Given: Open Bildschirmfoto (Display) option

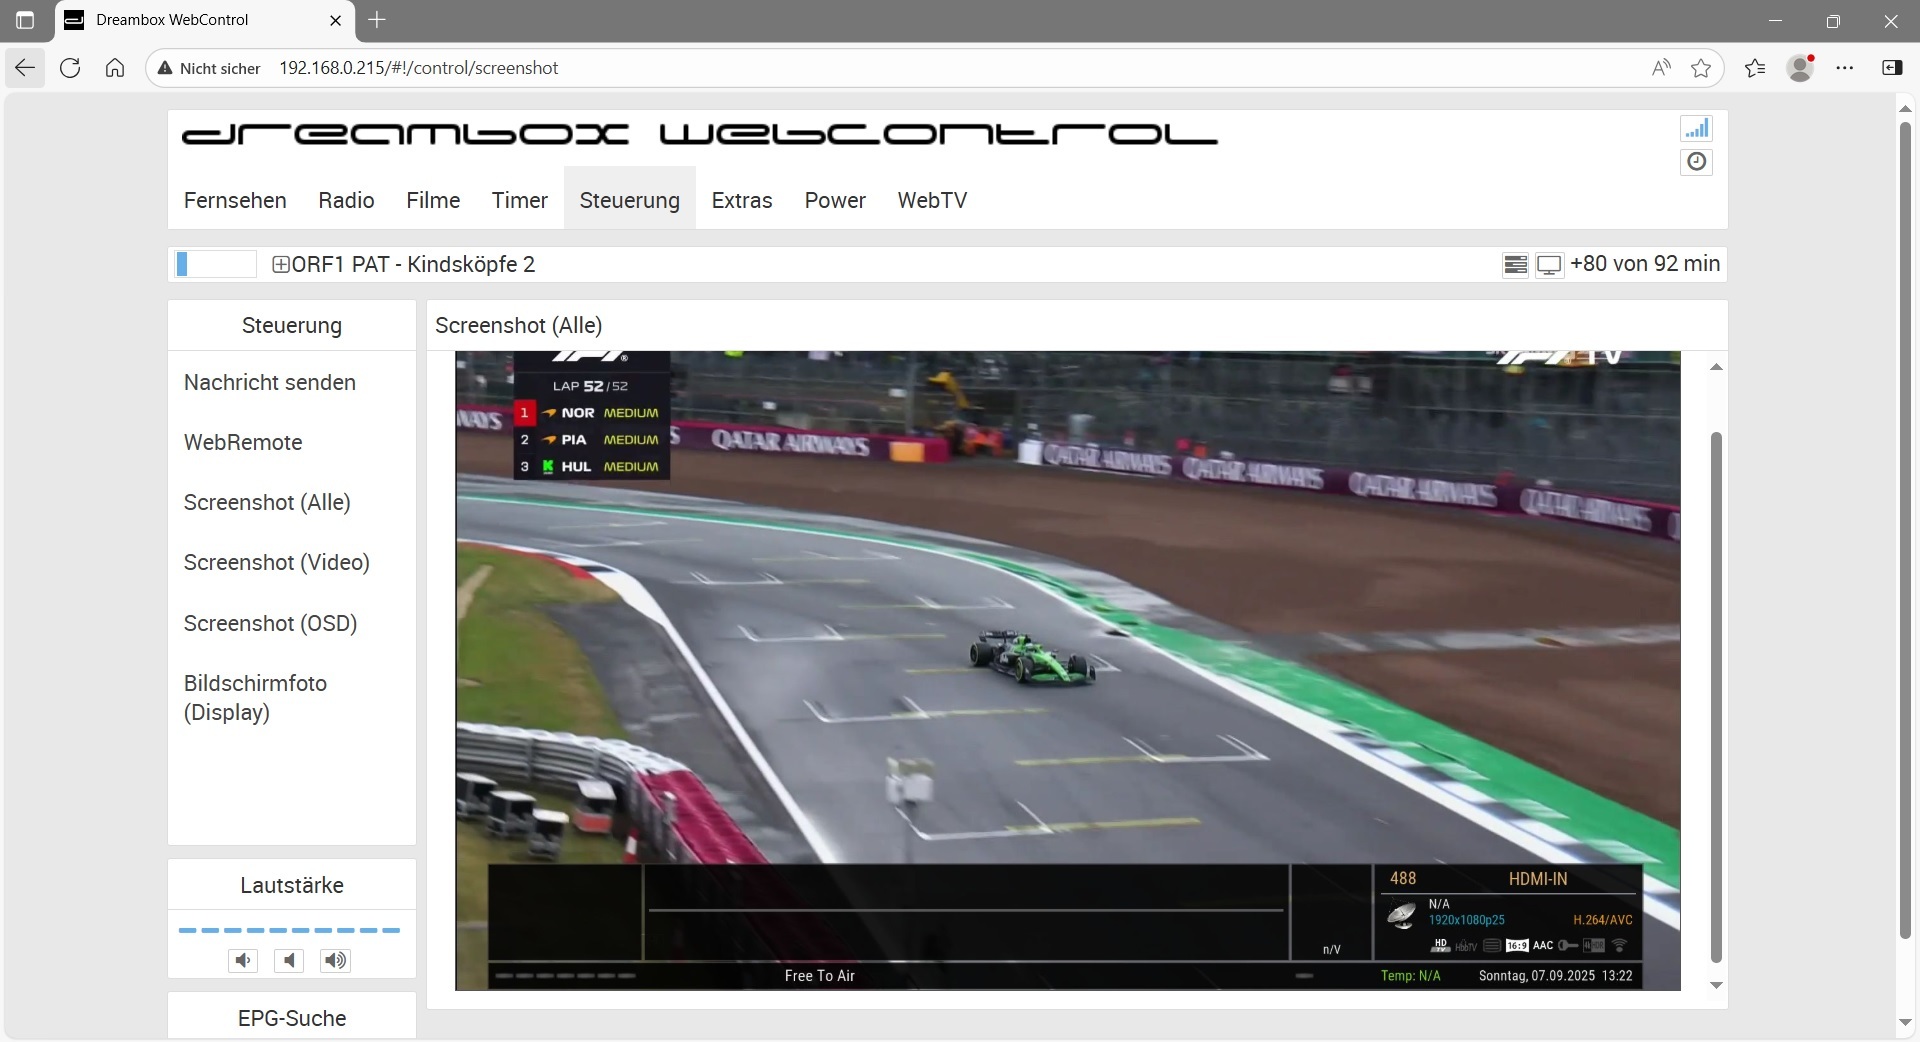Looking at the screenshot, I should 256,698.
